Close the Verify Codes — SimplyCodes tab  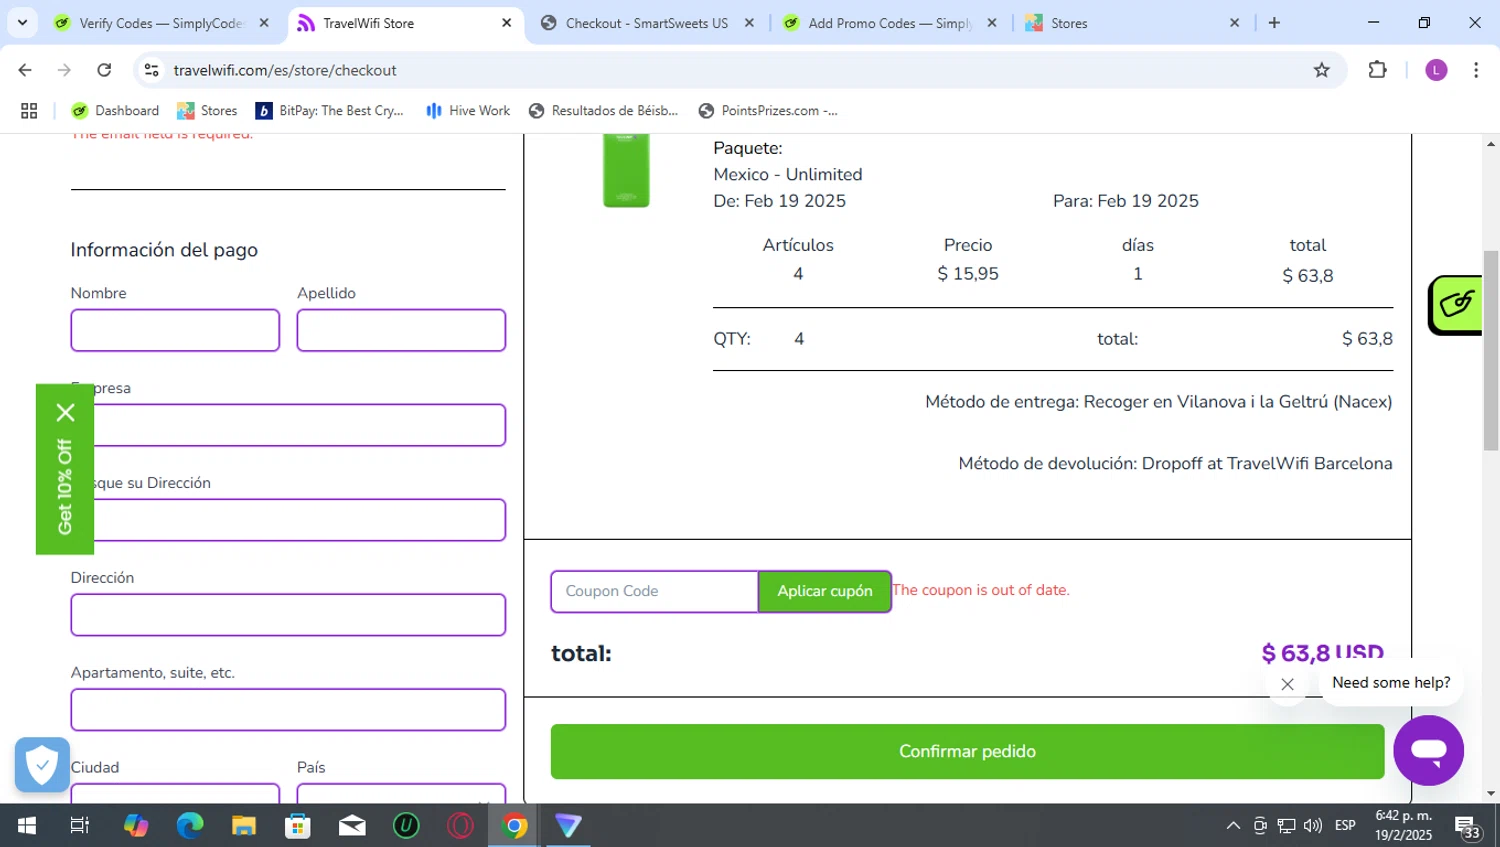click(264, 23)
